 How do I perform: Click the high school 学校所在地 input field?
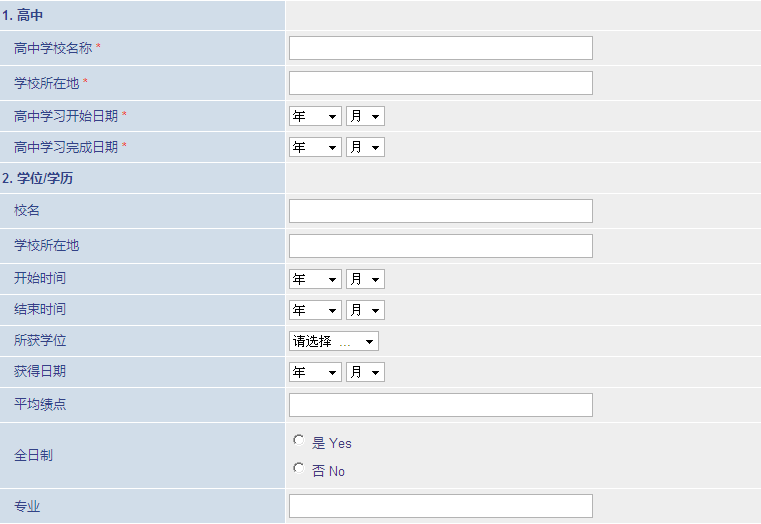pos(441,83)
